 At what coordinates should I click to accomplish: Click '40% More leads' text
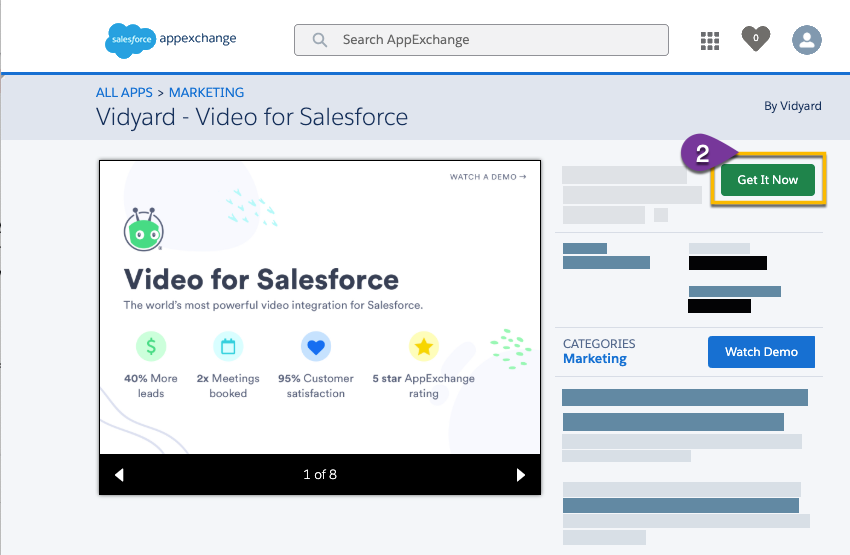[151, 386]
